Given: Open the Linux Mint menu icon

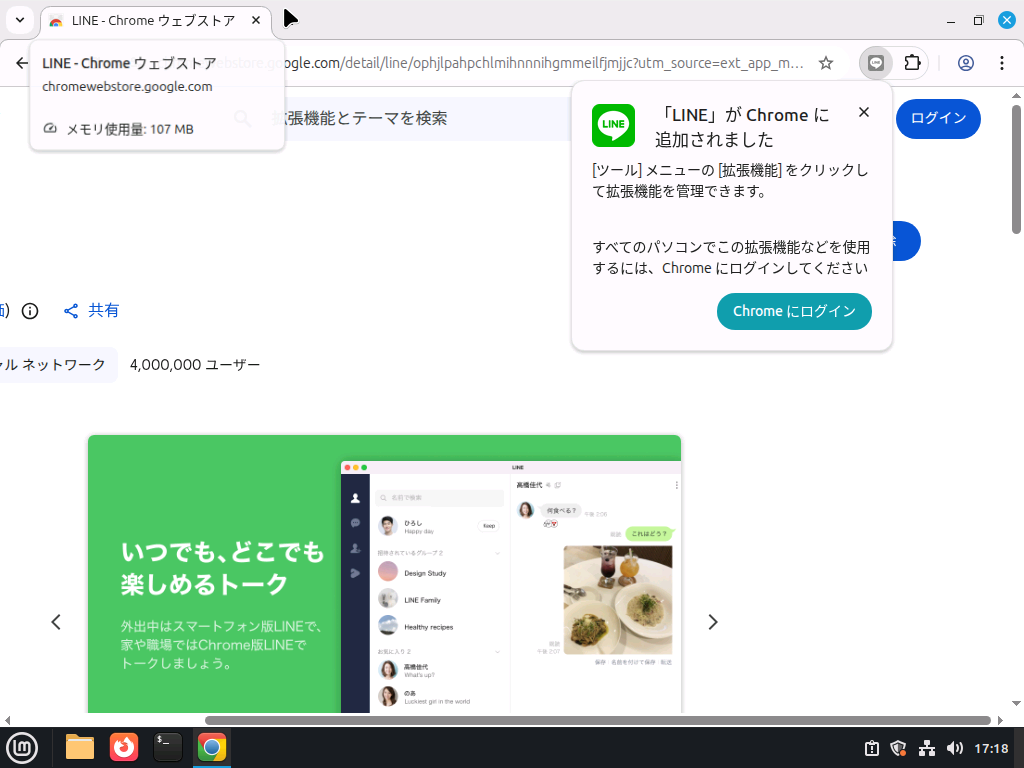Looking at the screenshot, I should coord(23,747).
